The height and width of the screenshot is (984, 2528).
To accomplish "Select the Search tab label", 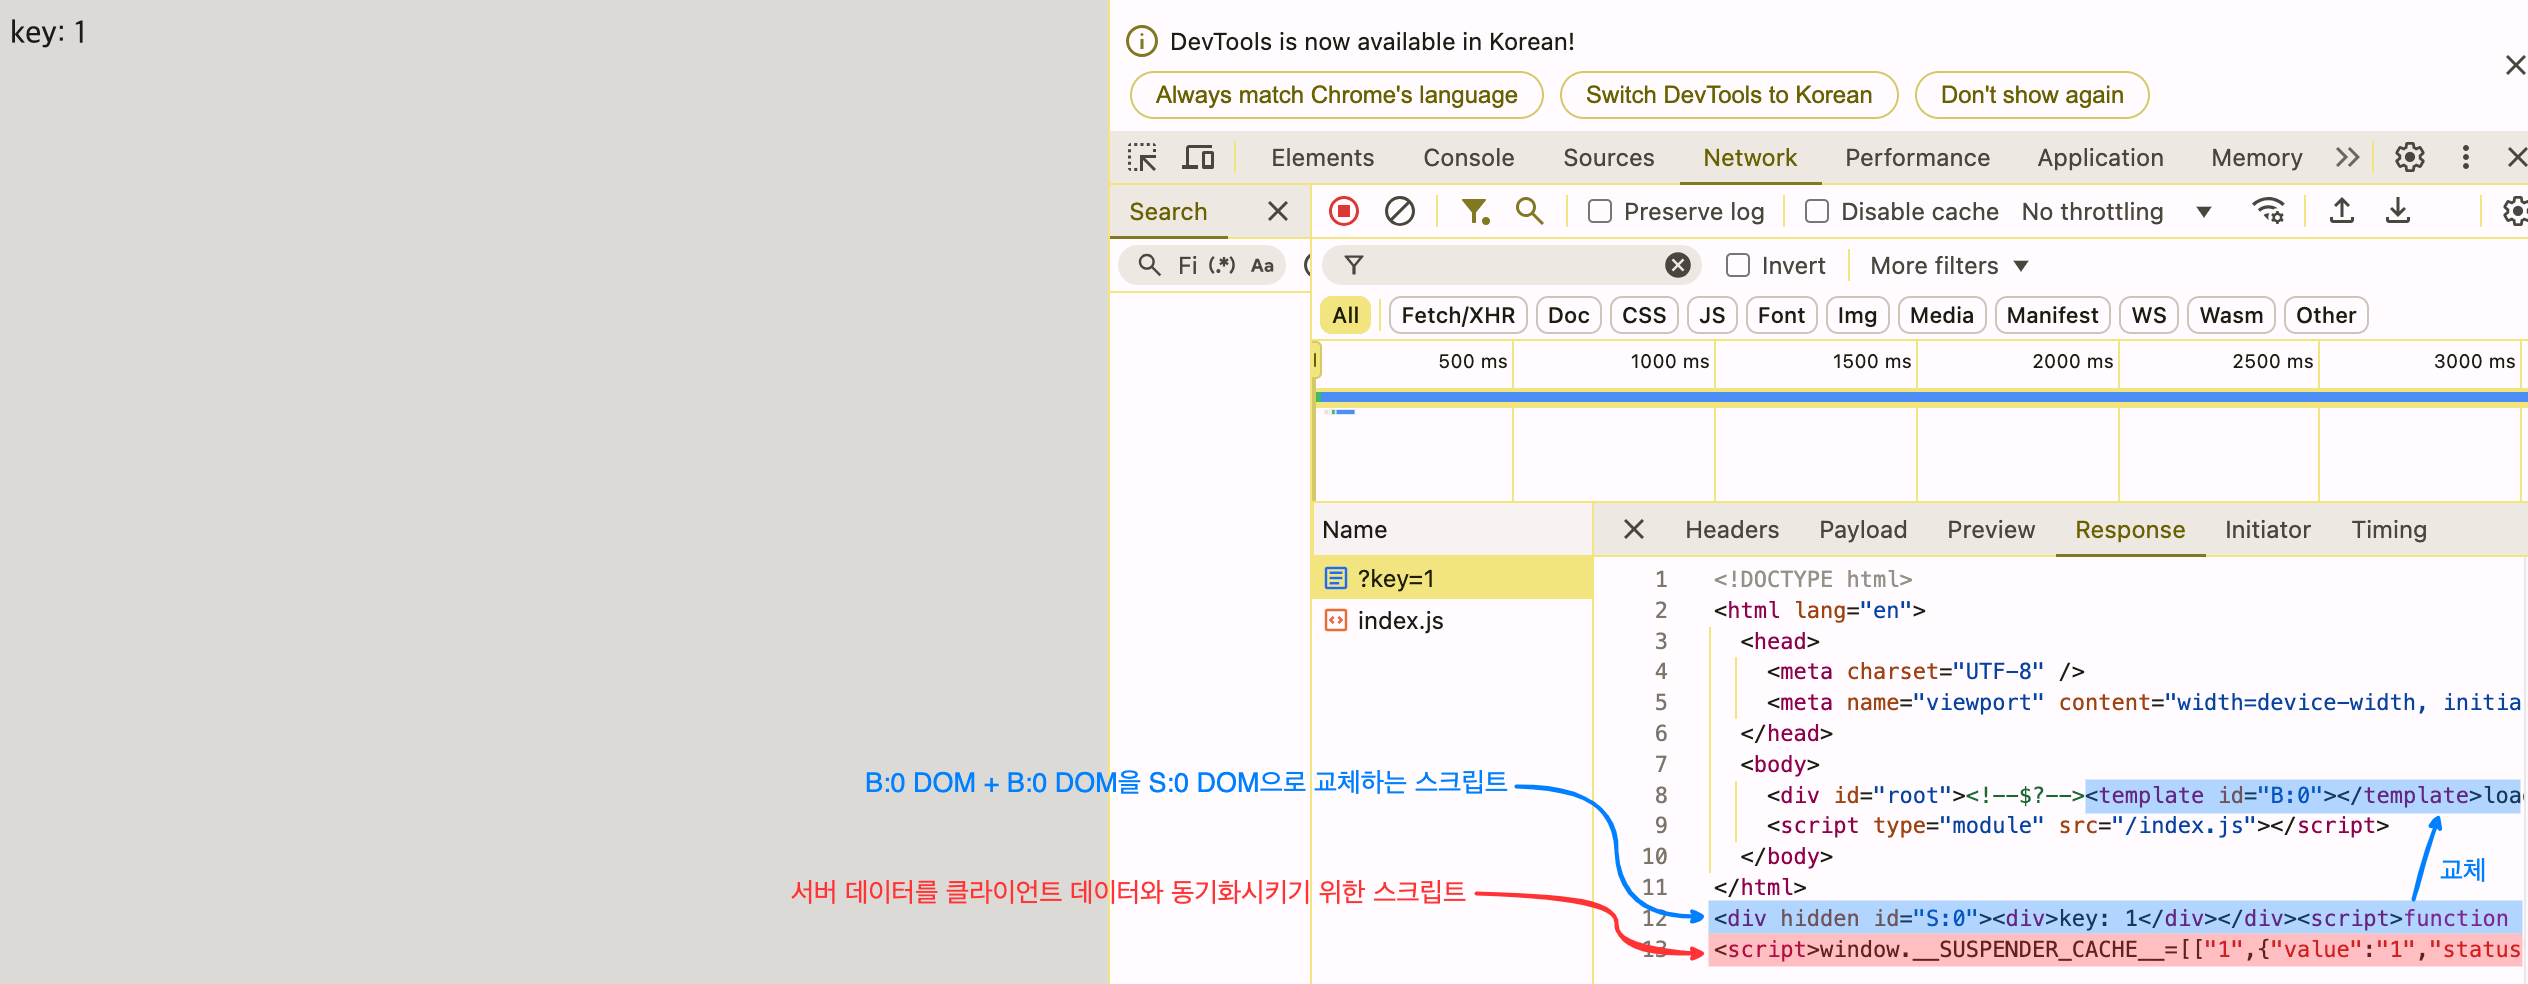I will (x=1168, y=211).
